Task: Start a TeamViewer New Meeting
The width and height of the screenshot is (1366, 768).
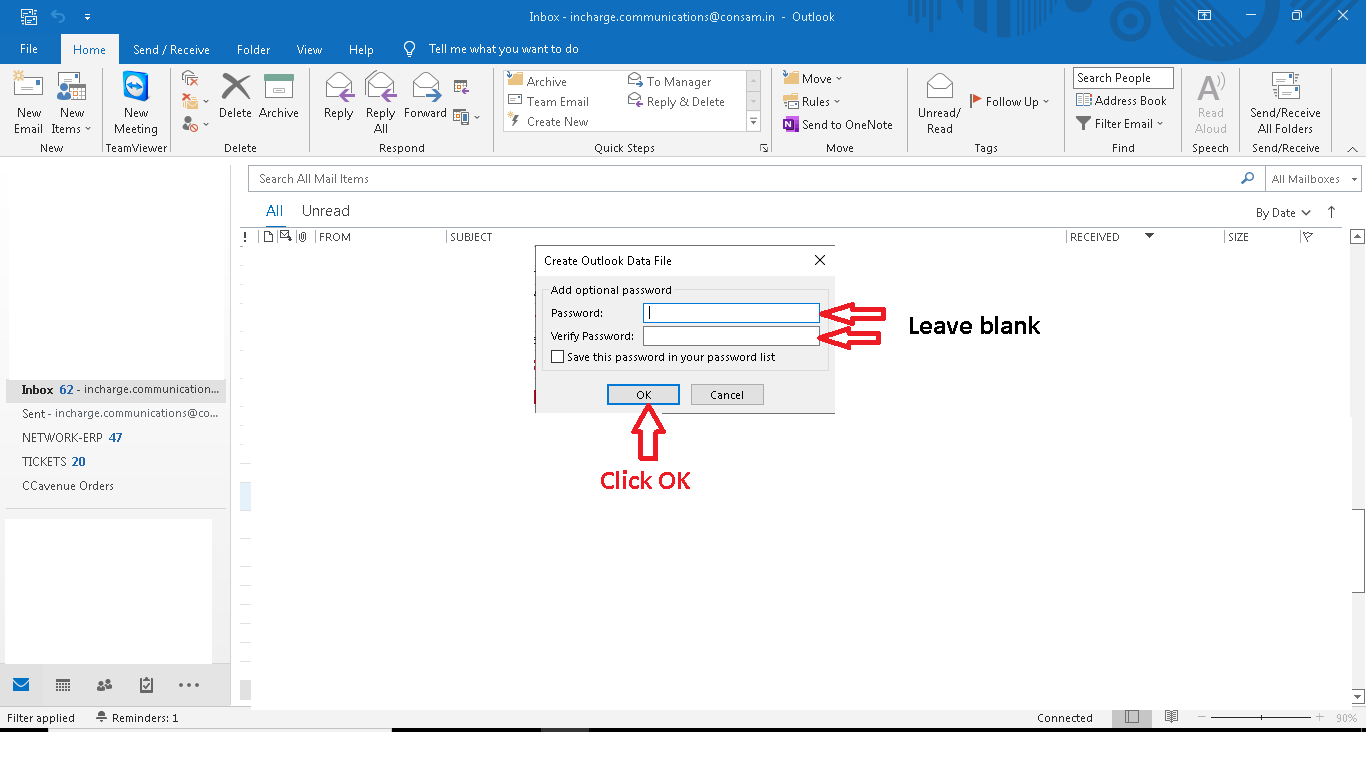Action: pyautogui.click(x=136, y=103)
